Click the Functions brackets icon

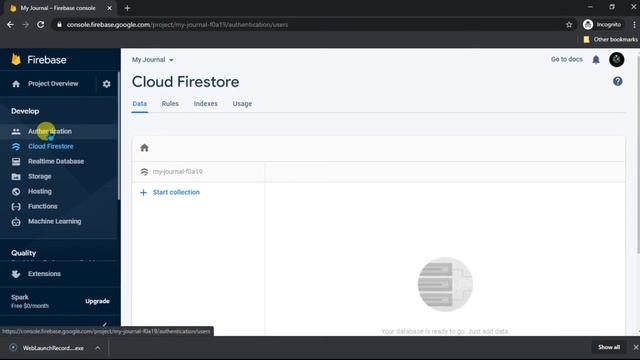point(16,207)
